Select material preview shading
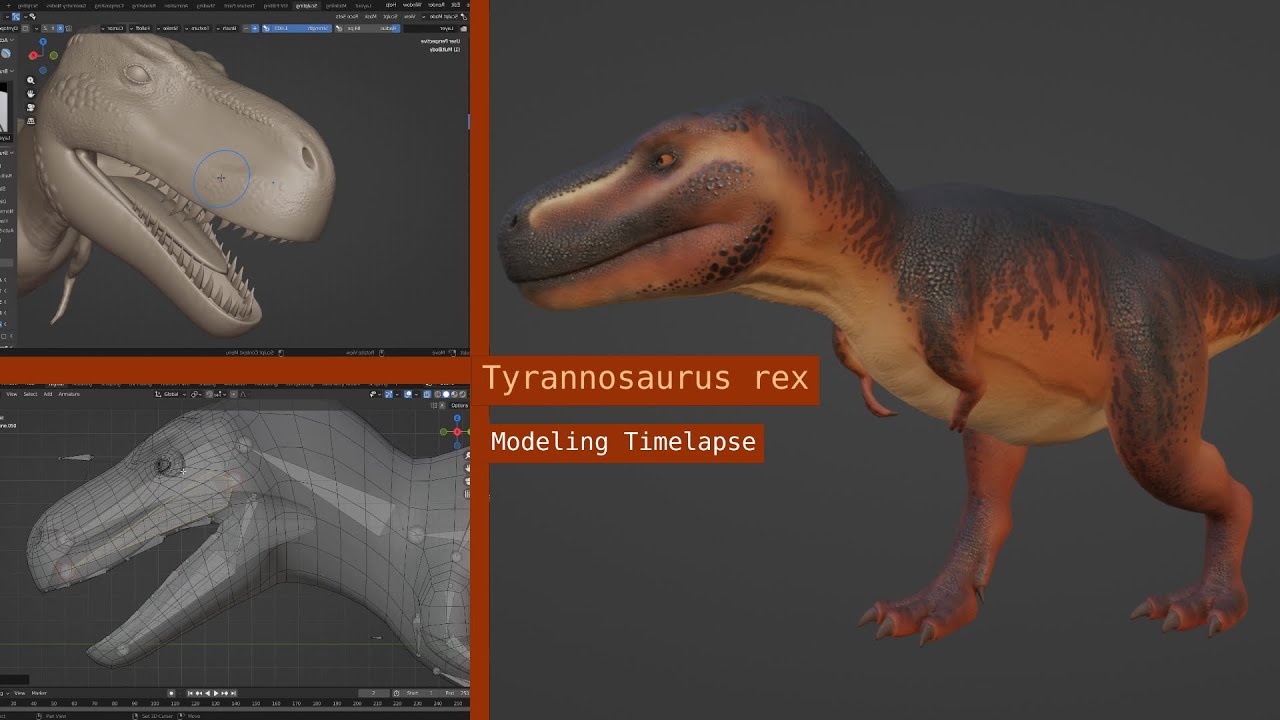The image size is (1280, 720). coord(454,394)
